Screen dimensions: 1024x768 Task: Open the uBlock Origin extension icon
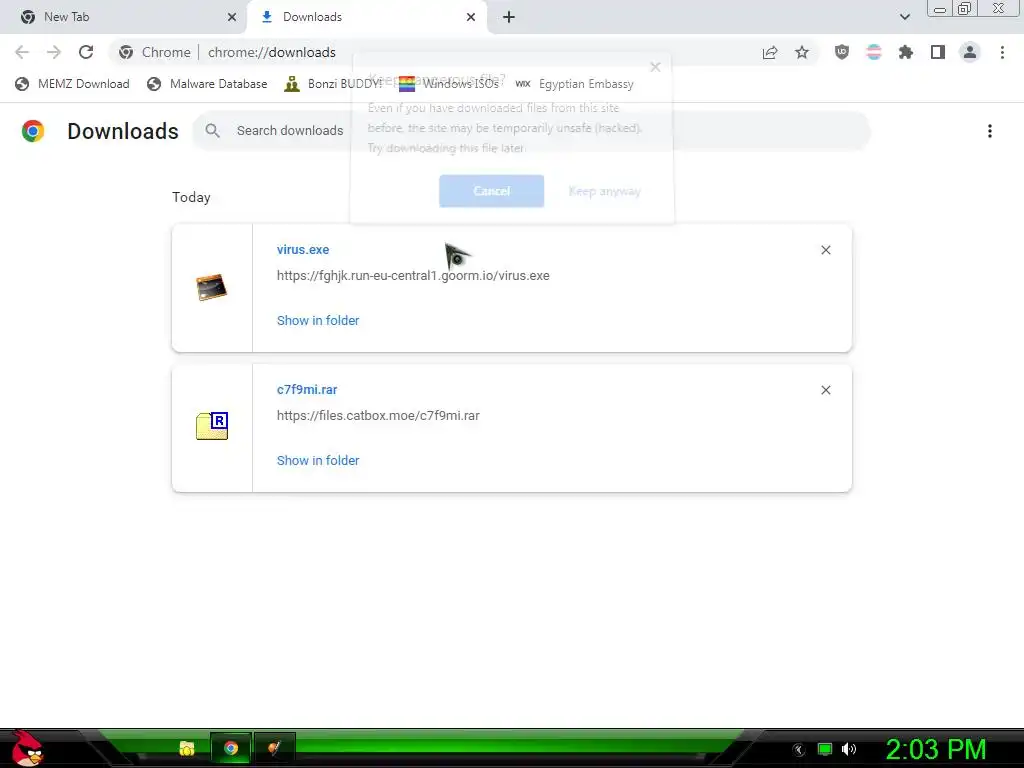pyautogui.click(x=842, y=52)
